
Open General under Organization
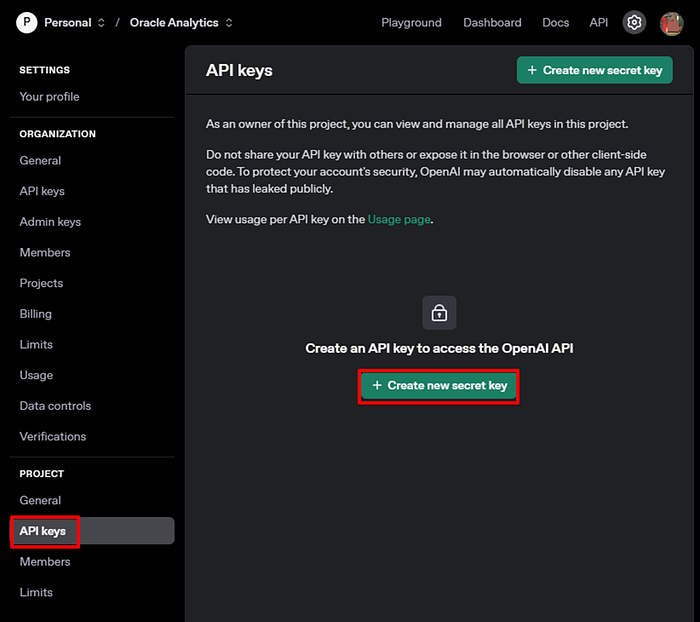pos(40,160)
